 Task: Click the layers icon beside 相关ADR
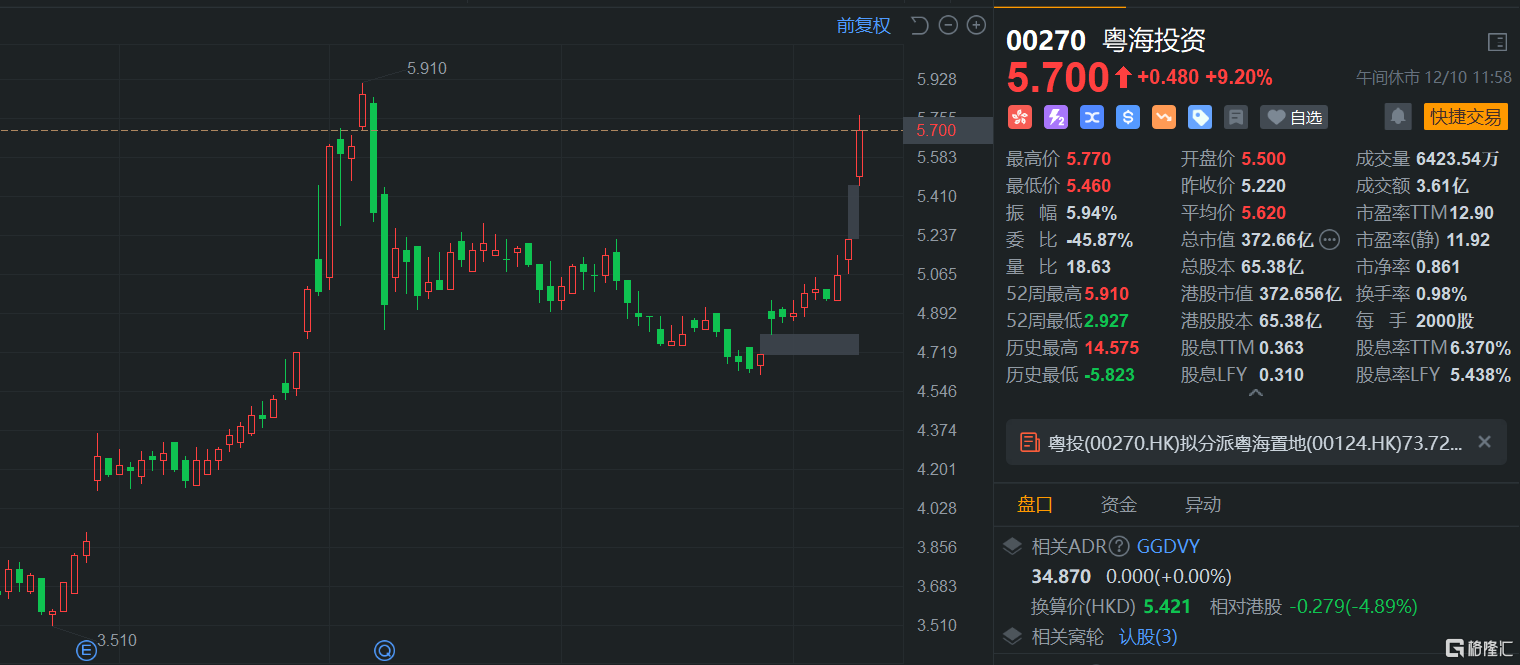(x=1013, y=546)
